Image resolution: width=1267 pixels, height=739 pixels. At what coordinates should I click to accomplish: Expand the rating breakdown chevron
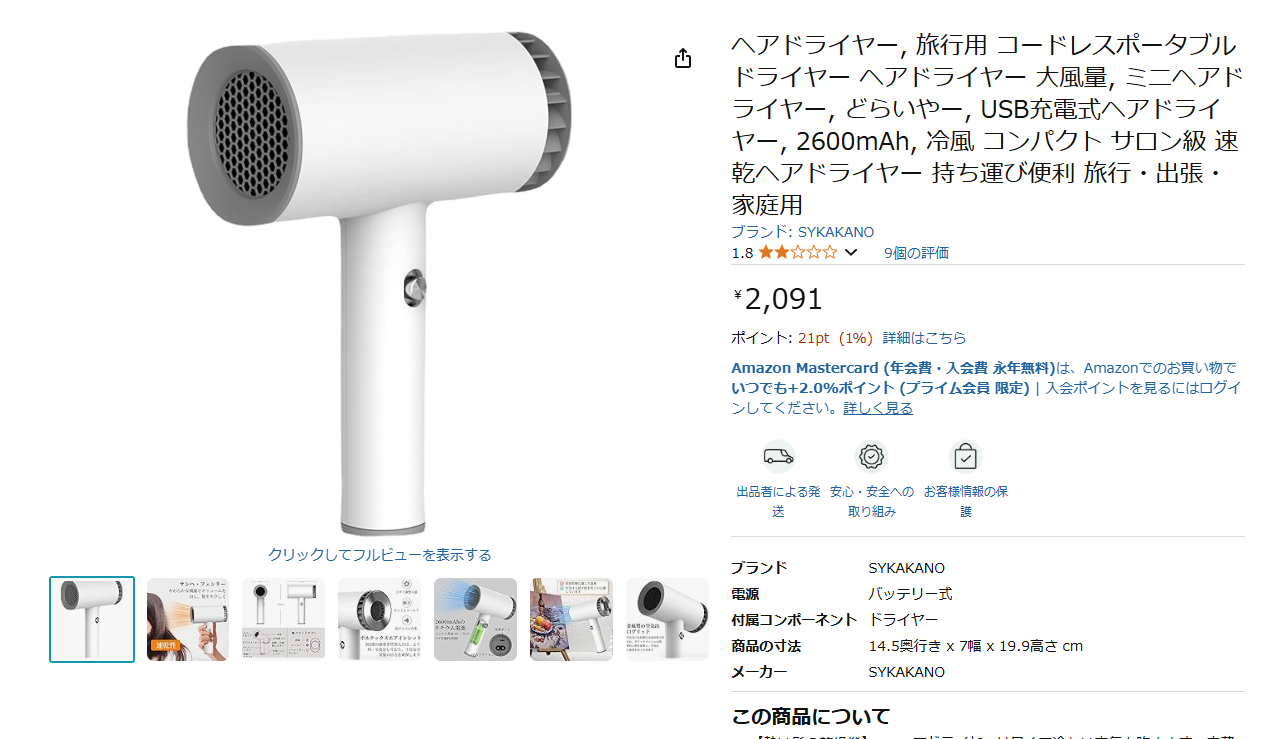click(x=851, y=252)
